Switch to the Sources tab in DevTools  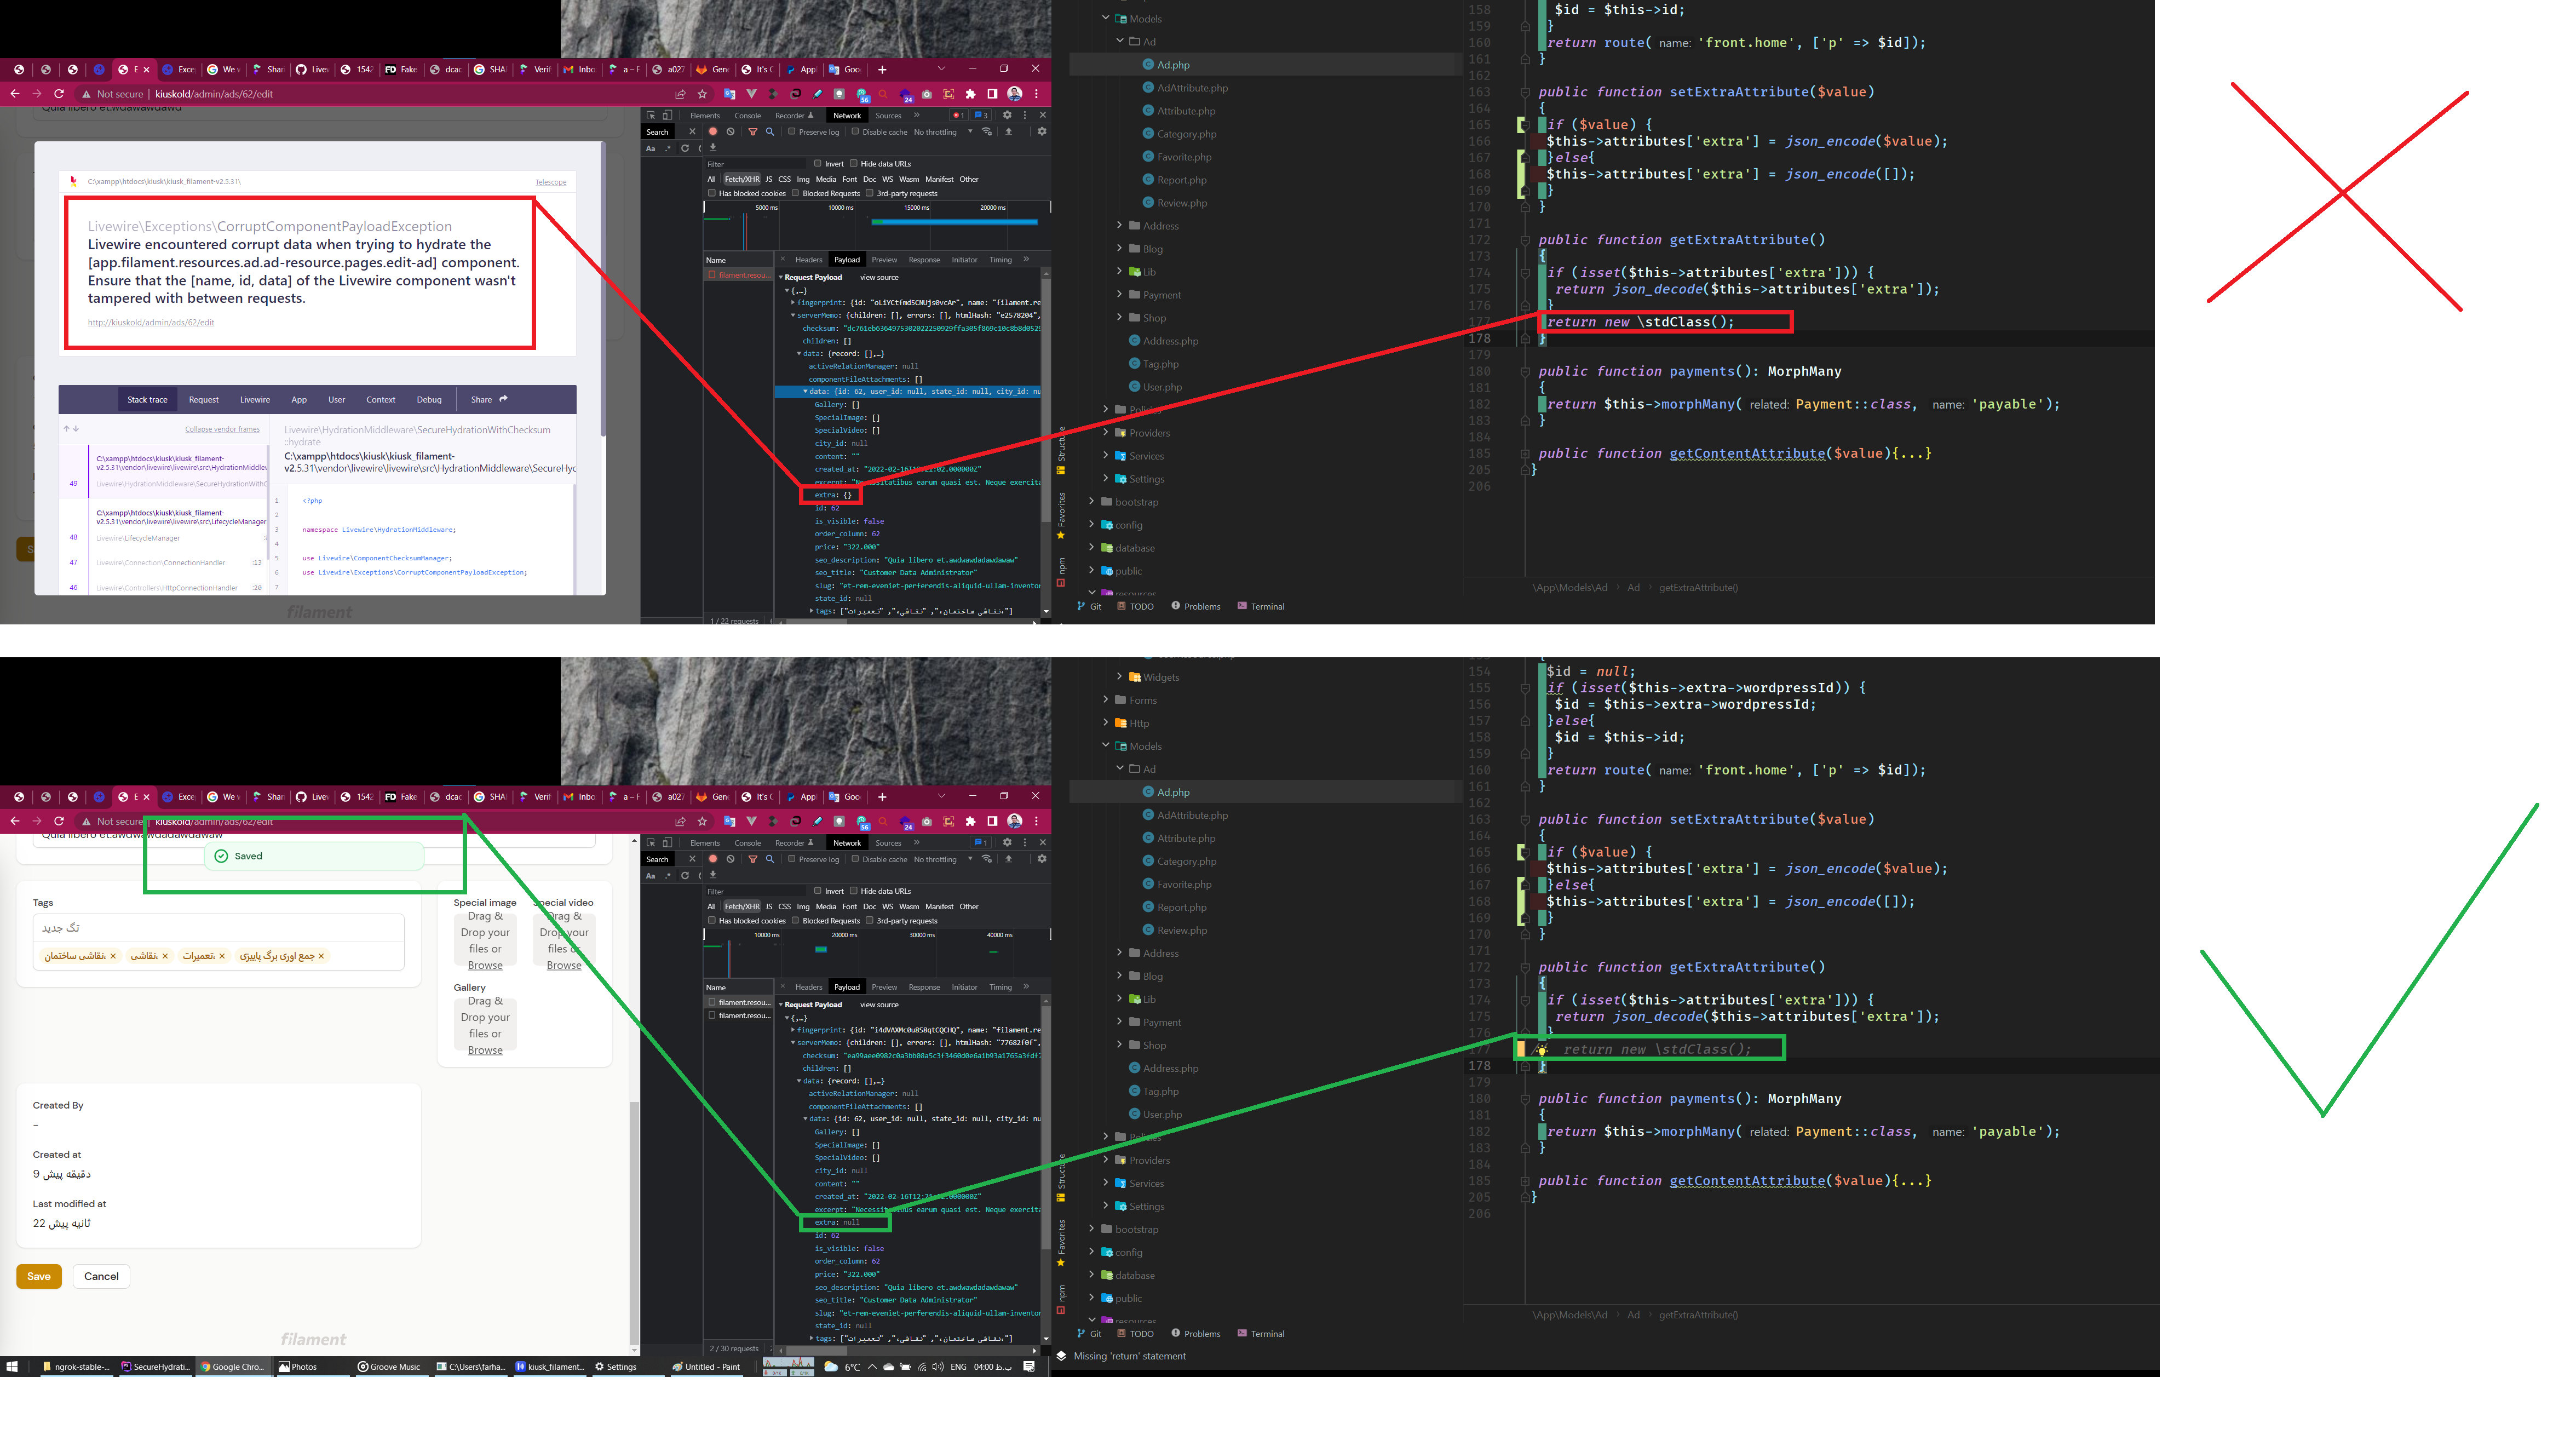tap(888, 116)
